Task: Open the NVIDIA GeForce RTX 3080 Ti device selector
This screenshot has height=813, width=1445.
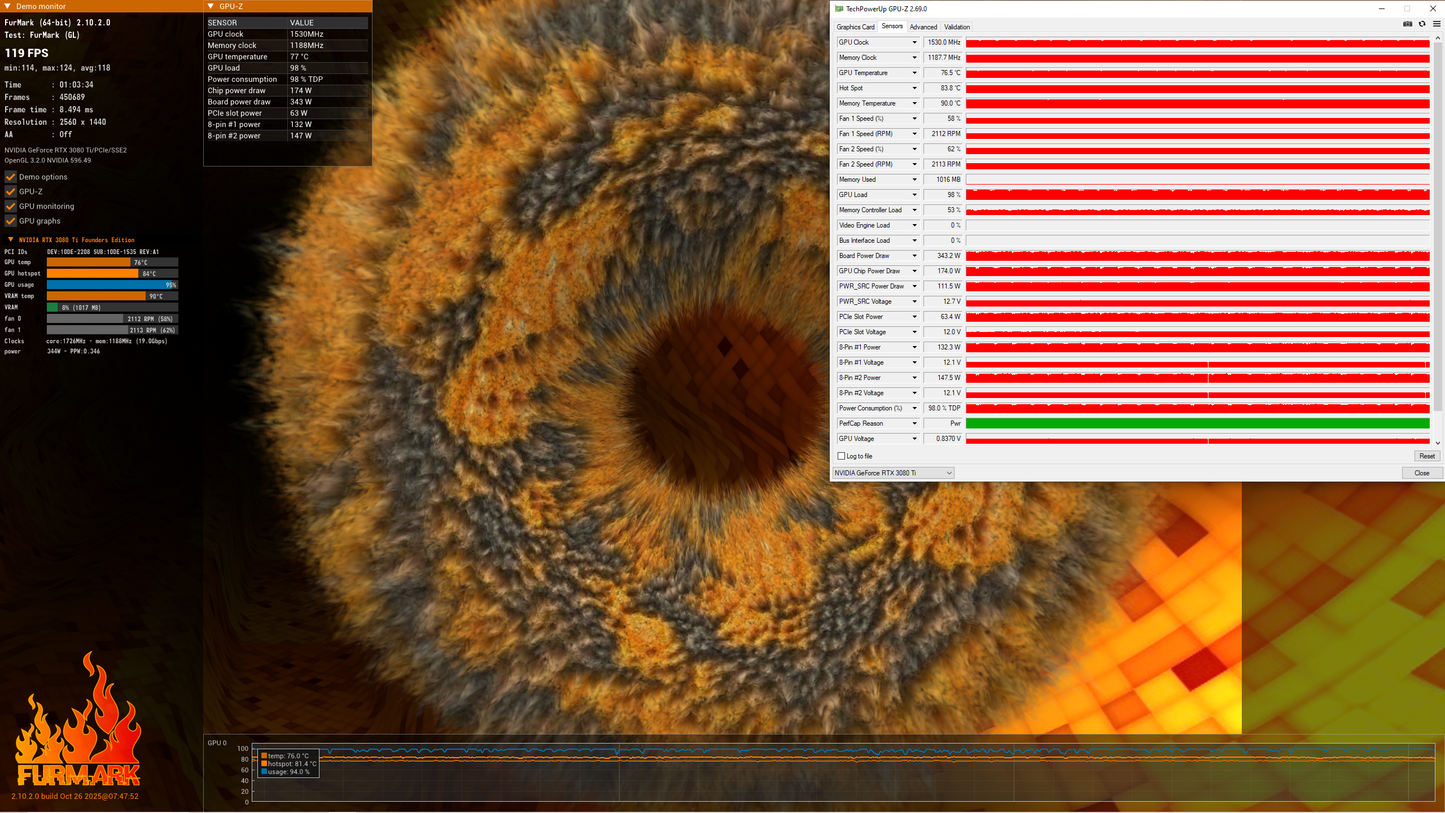Action: click(894, 473)
